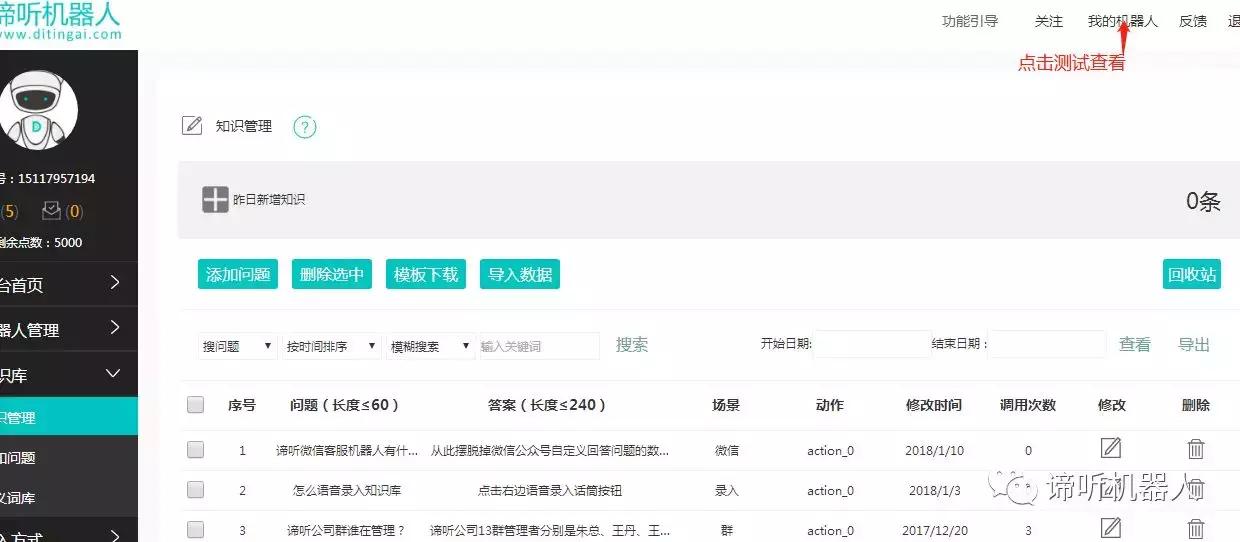Click answer cell 点击右边语音录入话筒按钮
The image size is (1240, 542).
(548, 491)
